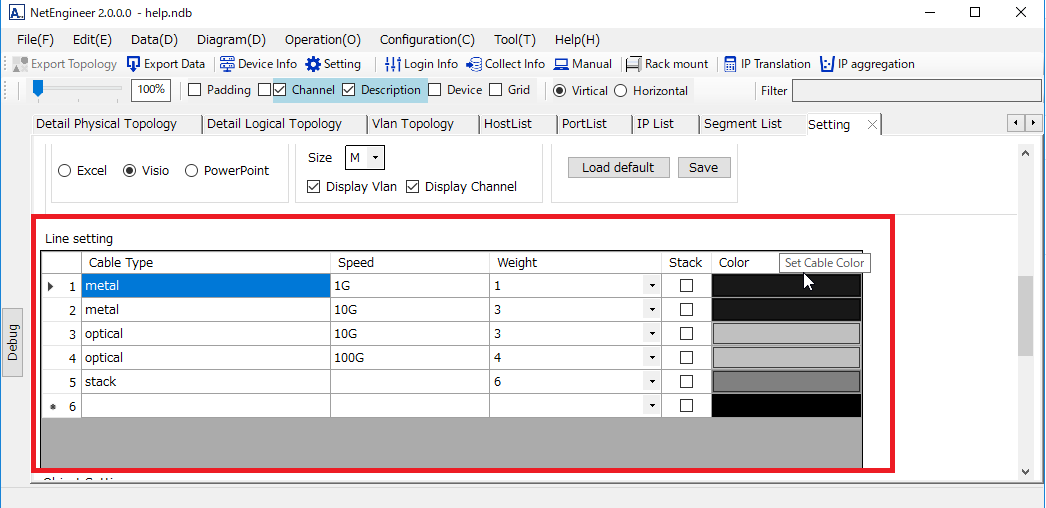Launch the IP aggregation tool
1046x508 pixels.
[827, 64]
